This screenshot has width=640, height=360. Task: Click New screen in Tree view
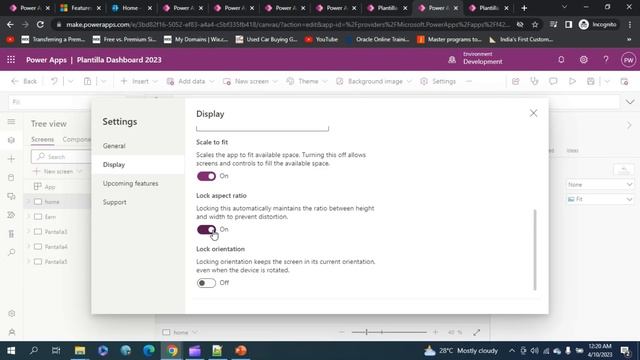click(x=58, y=171)
